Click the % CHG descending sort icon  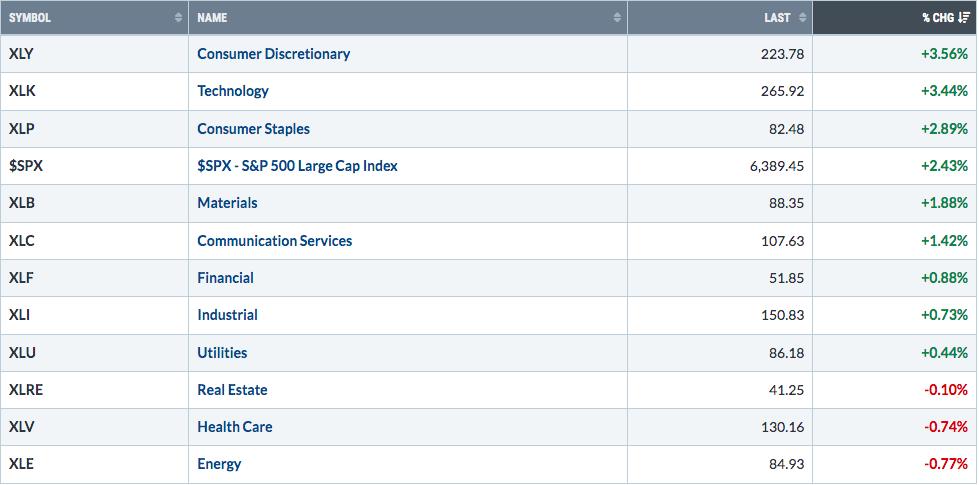click(964, 18)
